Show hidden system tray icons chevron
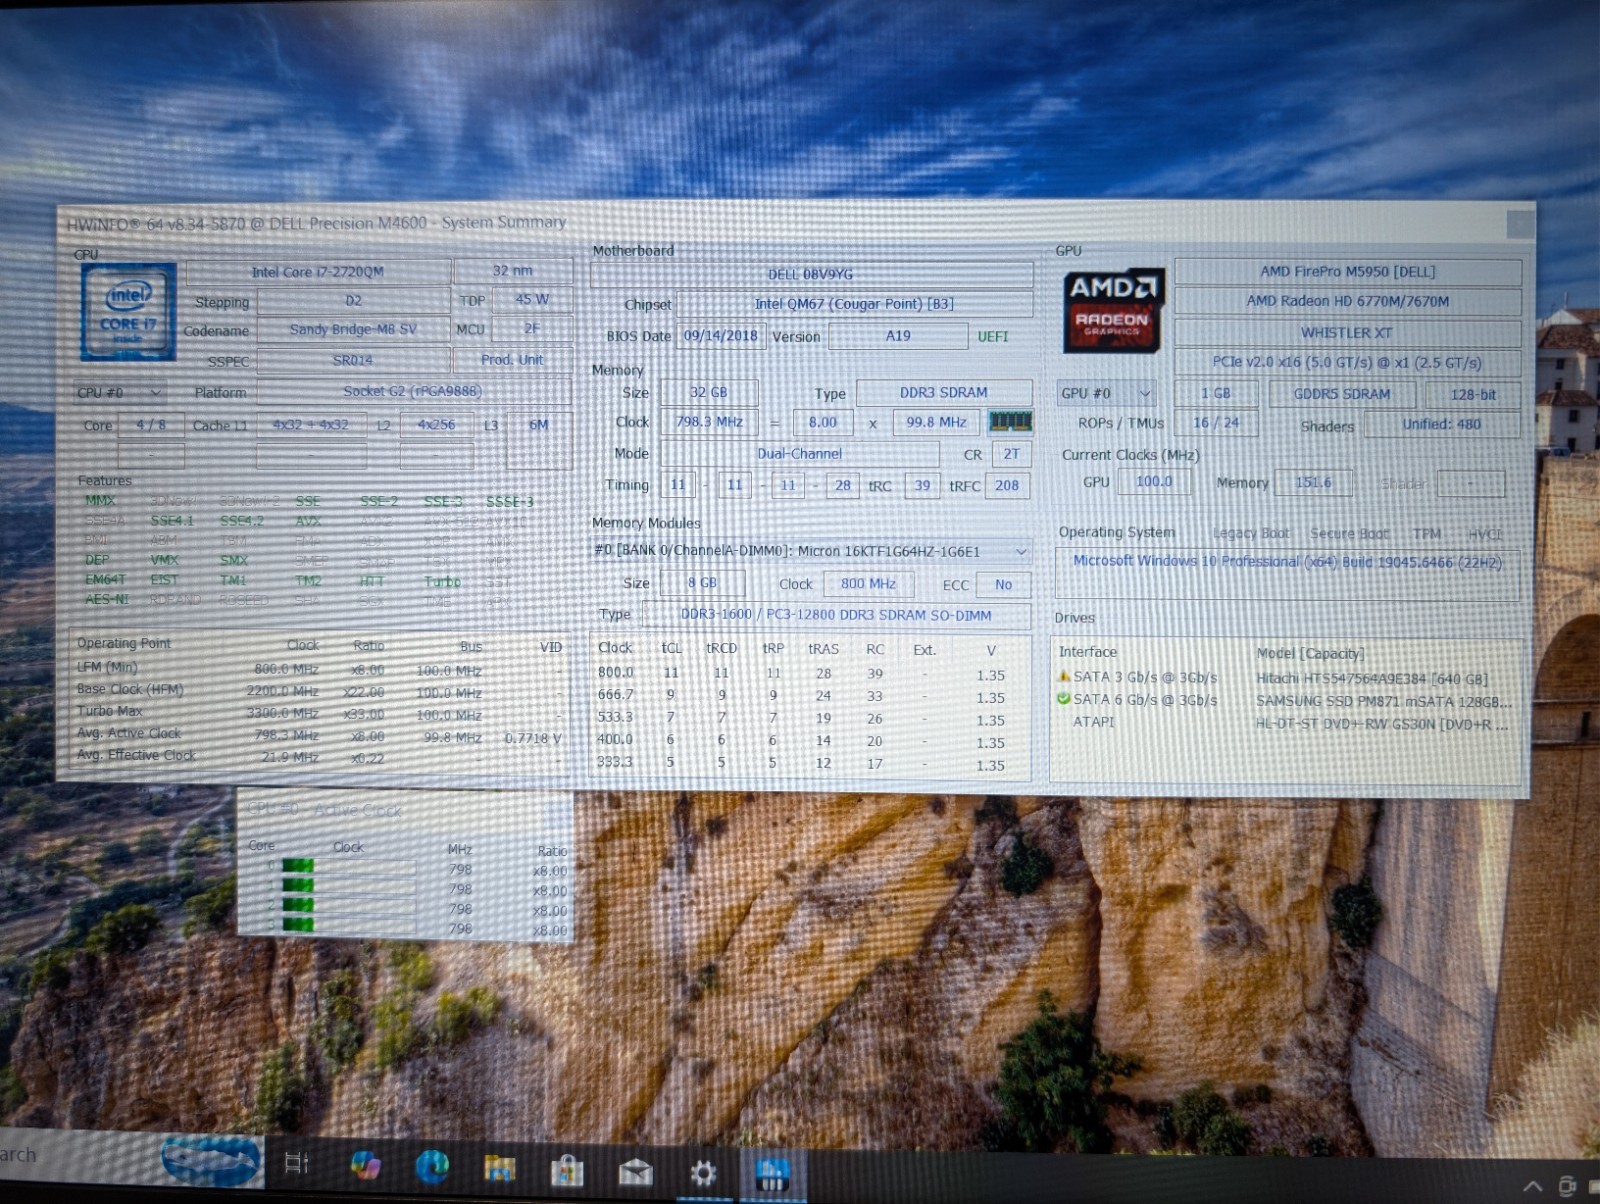 point(1532,1186)
